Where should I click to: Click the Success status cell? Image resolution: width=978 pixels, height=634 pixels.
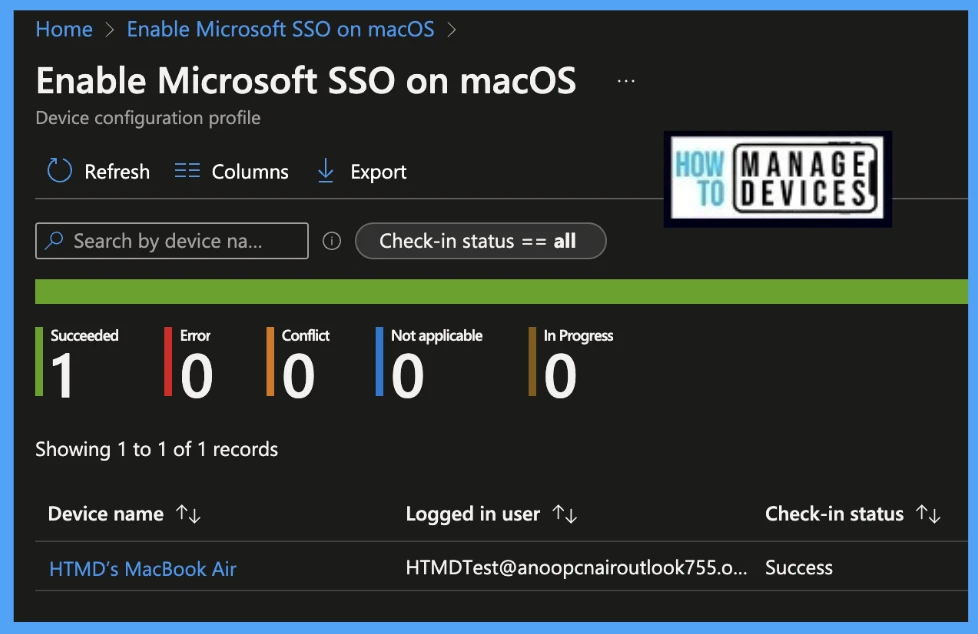[799, 567]
